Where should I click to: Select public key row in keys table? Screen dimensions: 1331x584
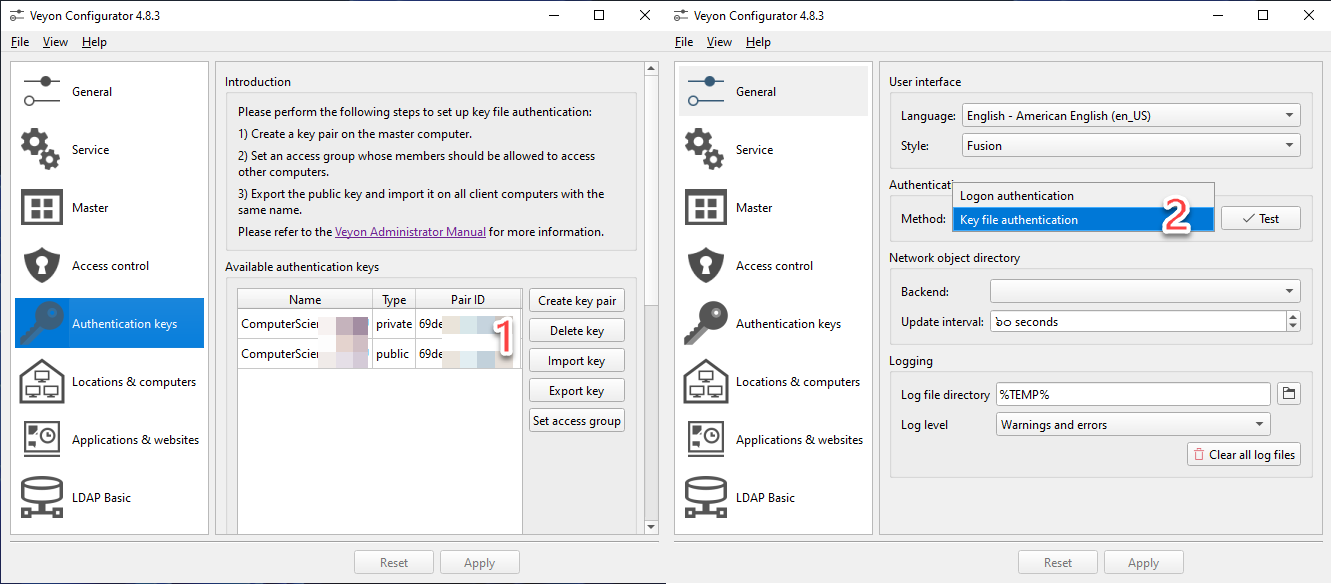[x=379, y=354]
